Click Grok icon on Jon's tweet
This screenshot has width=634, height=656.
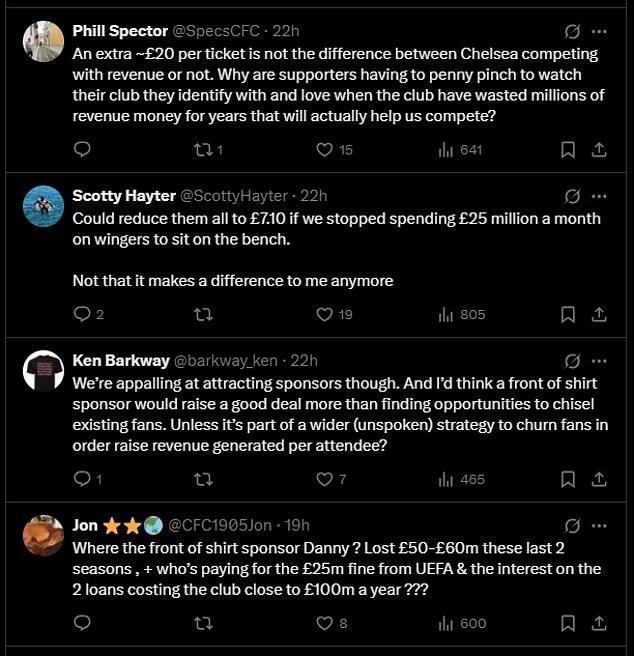(573, 525)
